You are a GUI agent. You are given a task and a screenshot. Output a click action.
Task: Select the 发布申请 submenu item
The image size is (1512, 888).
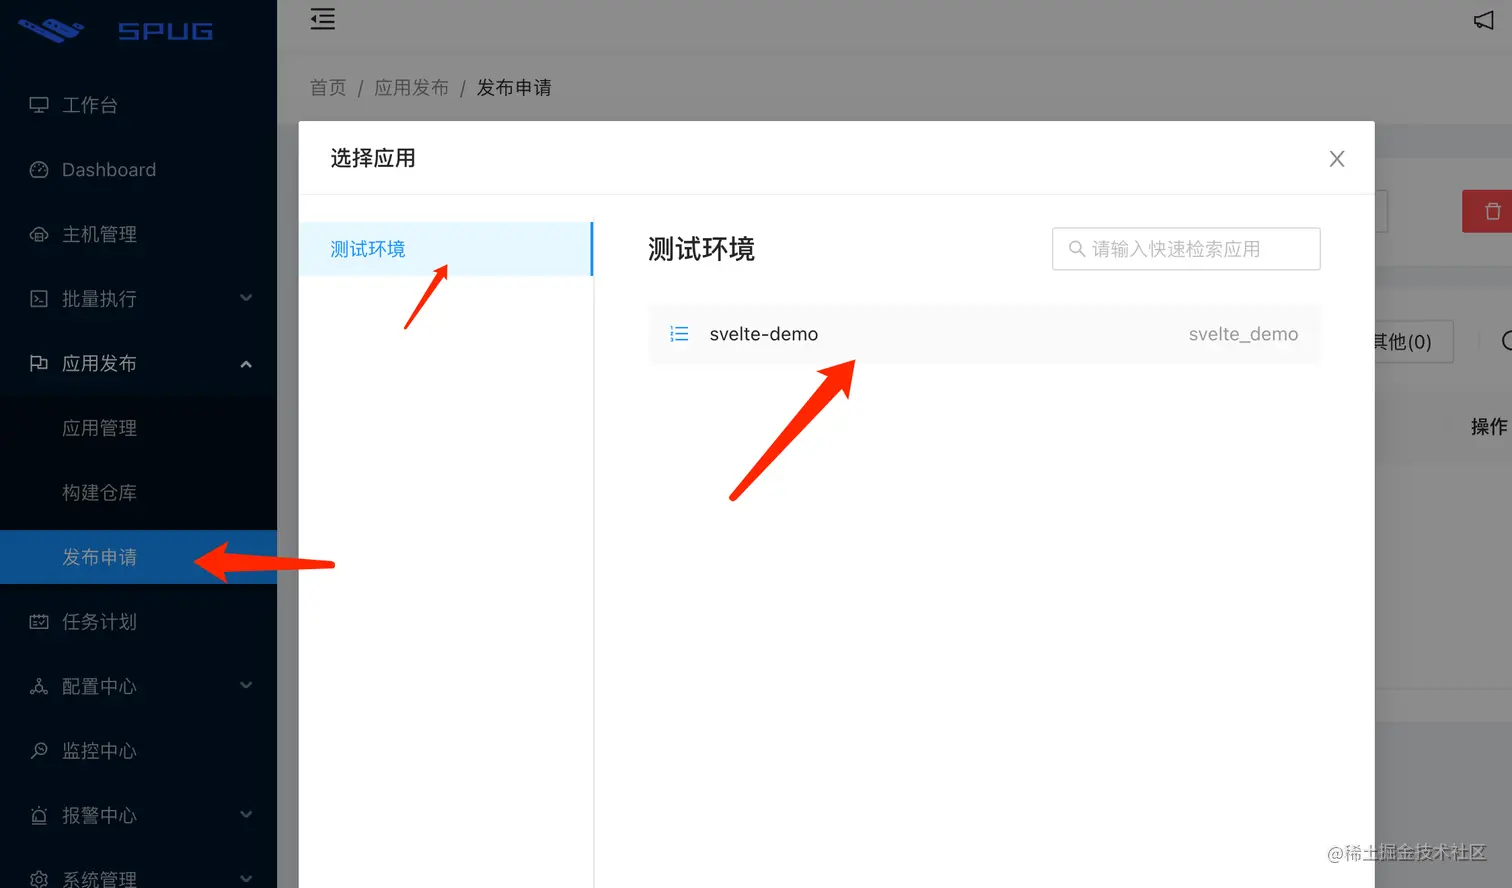tap(138, 557)
